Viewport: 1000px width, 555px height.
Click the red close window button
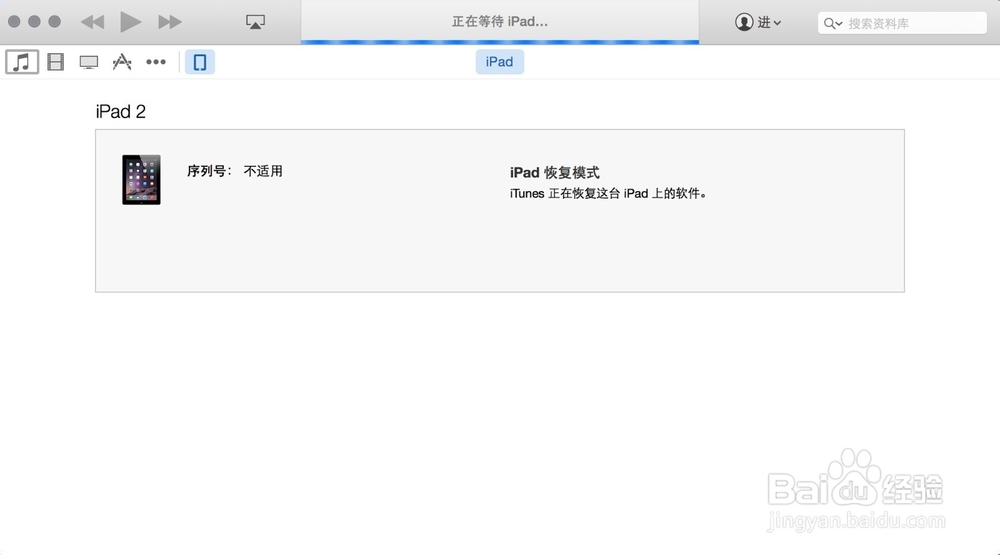coord(14,22)
